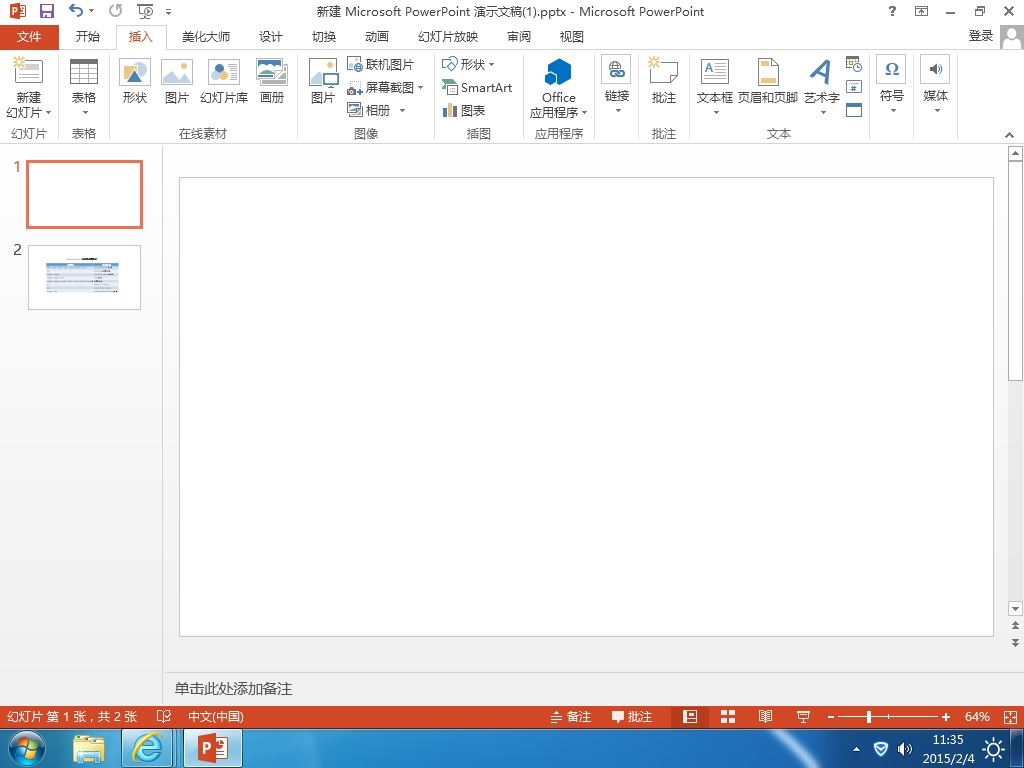Image resolution: width=1024 pixels, height=768 pixels.
Task: Insert a SmartArt graphic
Action: point(477,87)
